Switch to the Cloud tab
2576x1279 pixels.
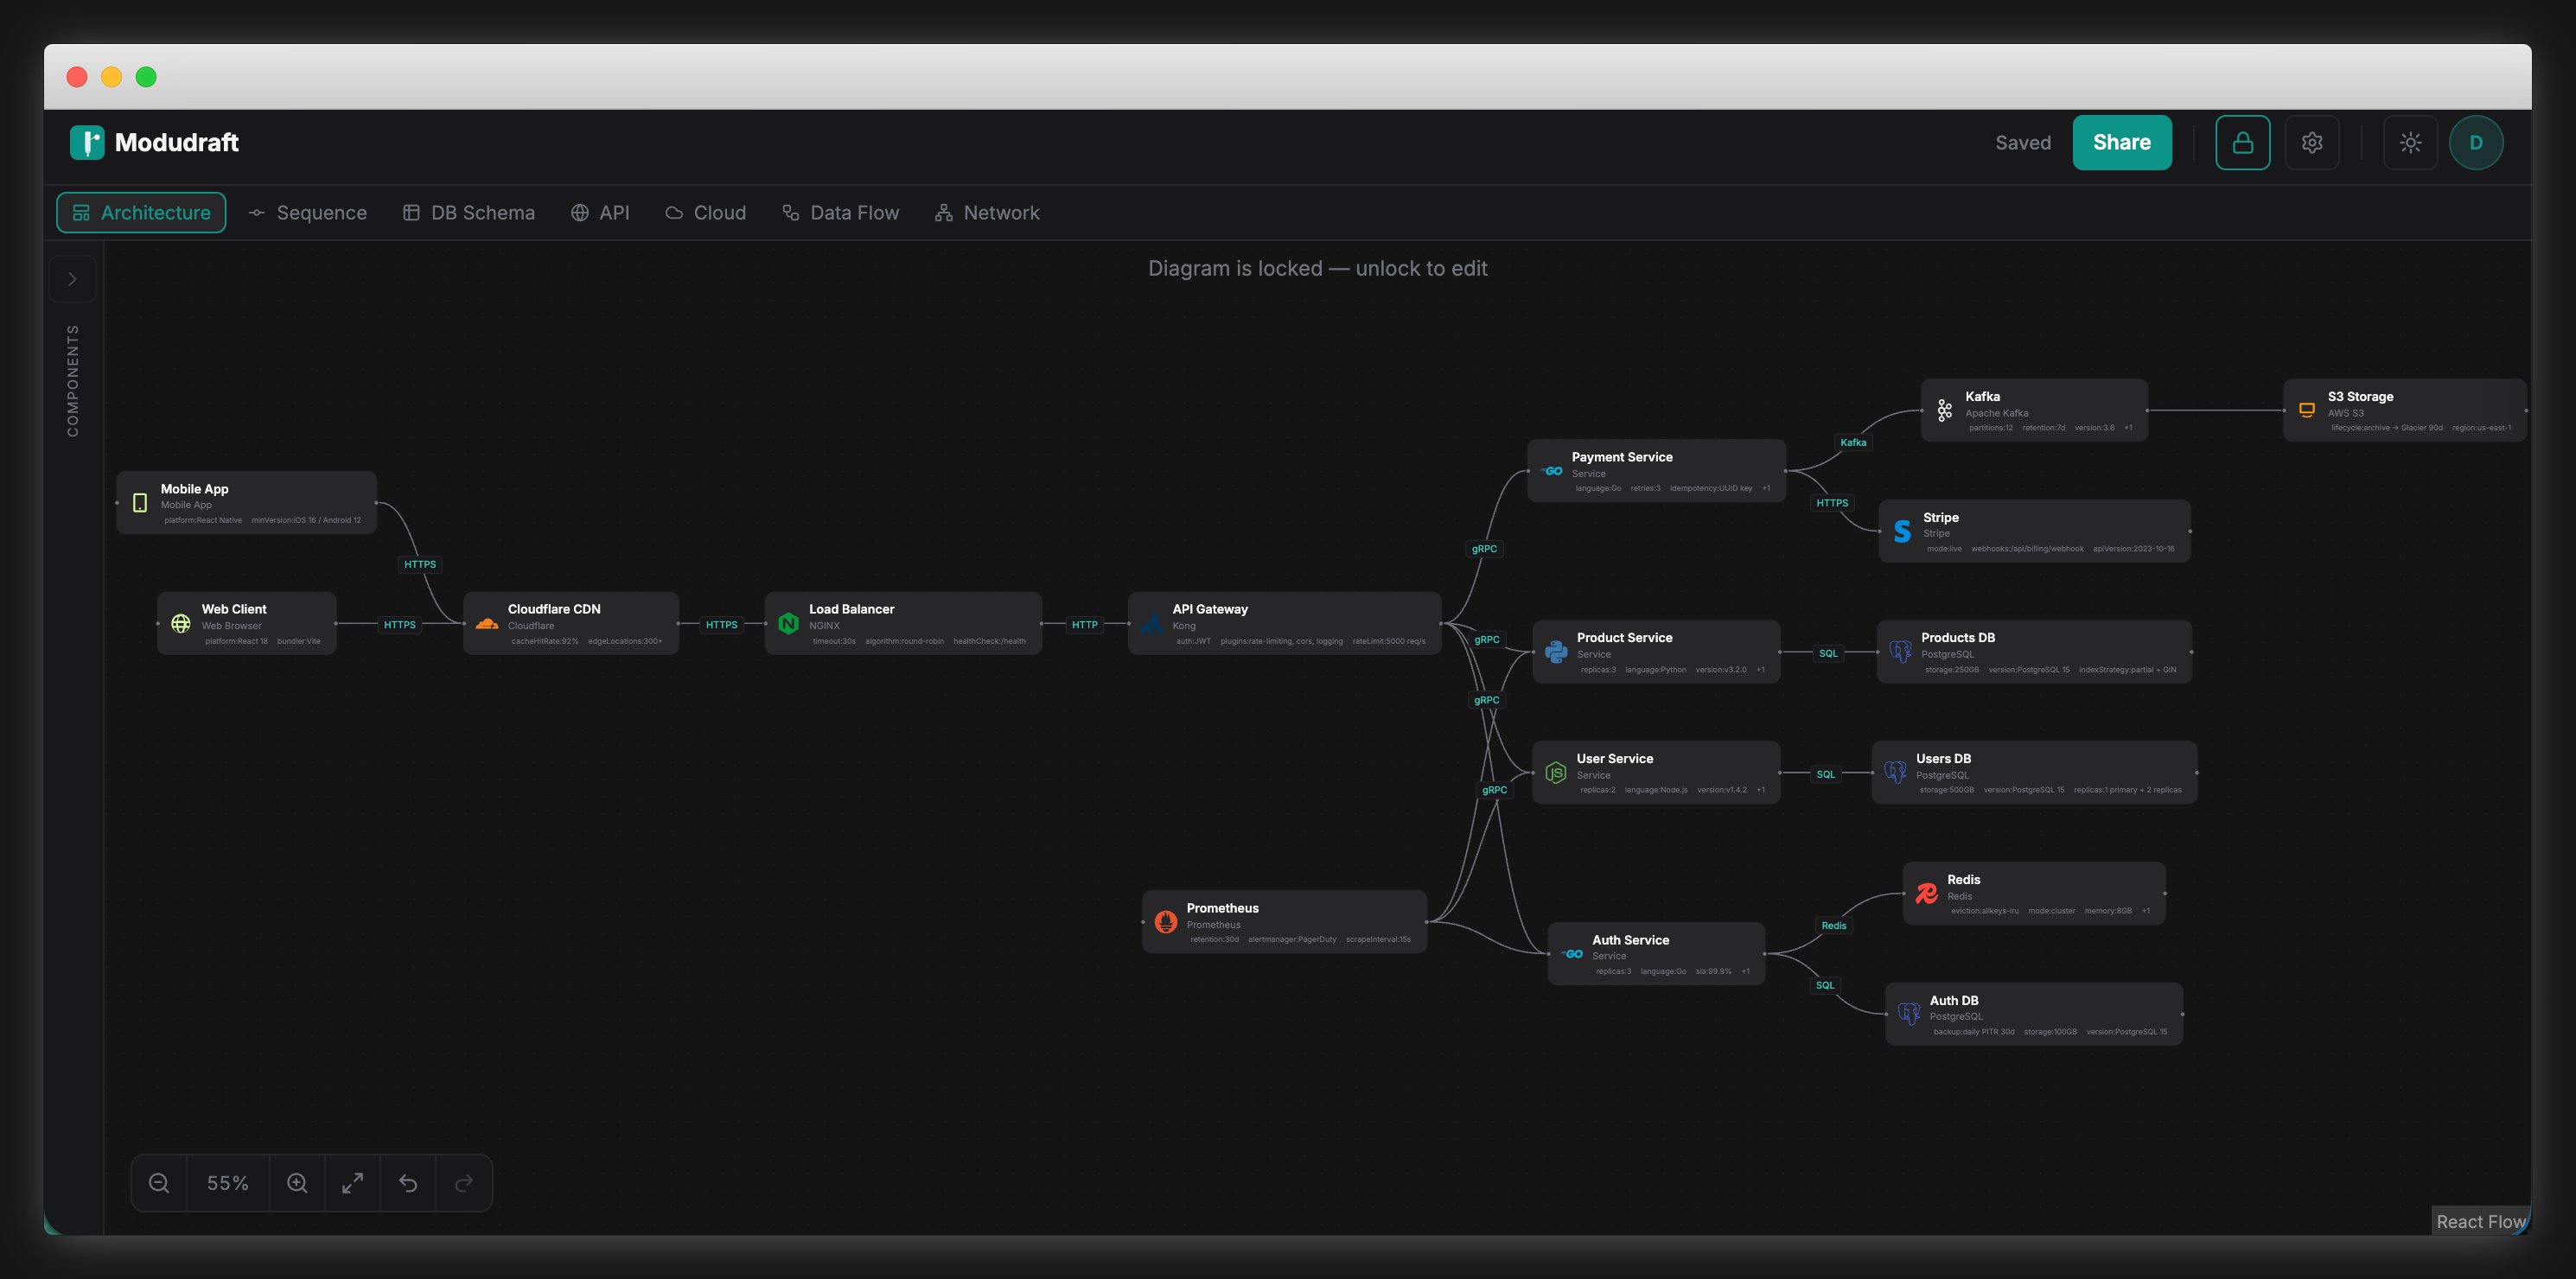(706, 212)
